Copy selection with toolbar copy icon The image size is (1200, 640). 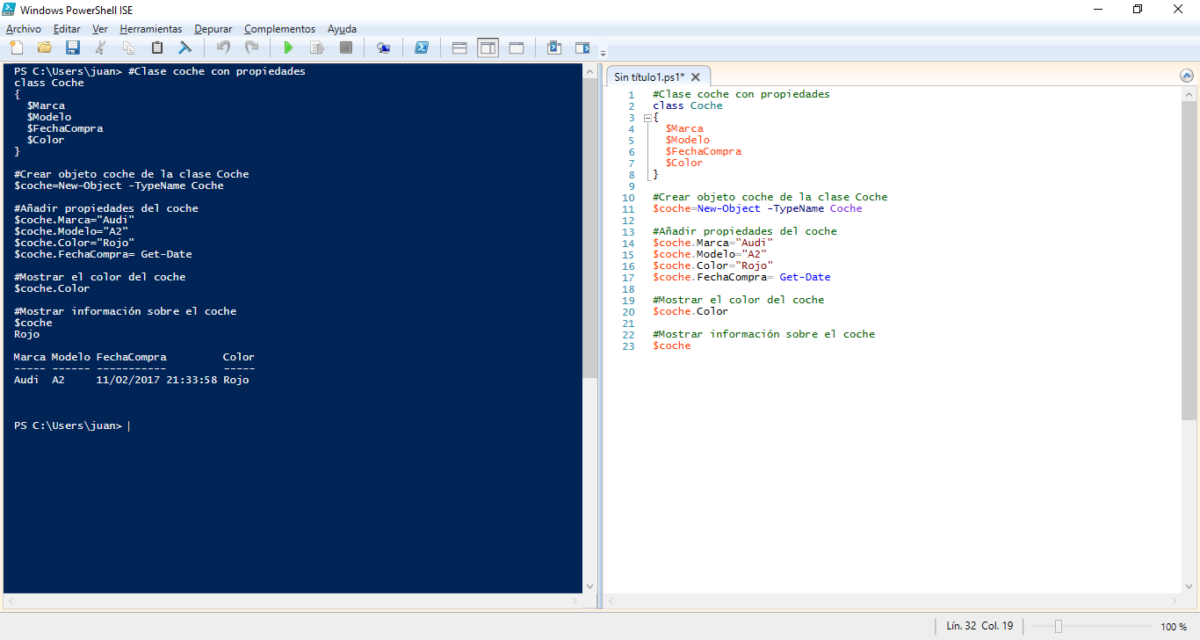(128, 47)
